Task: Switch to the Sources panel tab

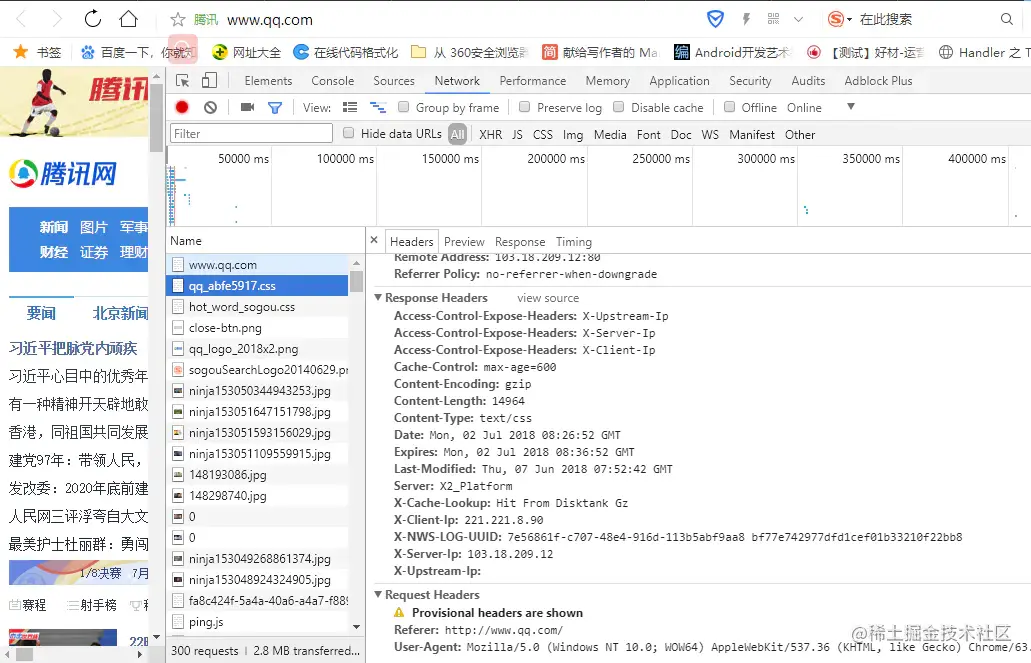Action: 394,80
